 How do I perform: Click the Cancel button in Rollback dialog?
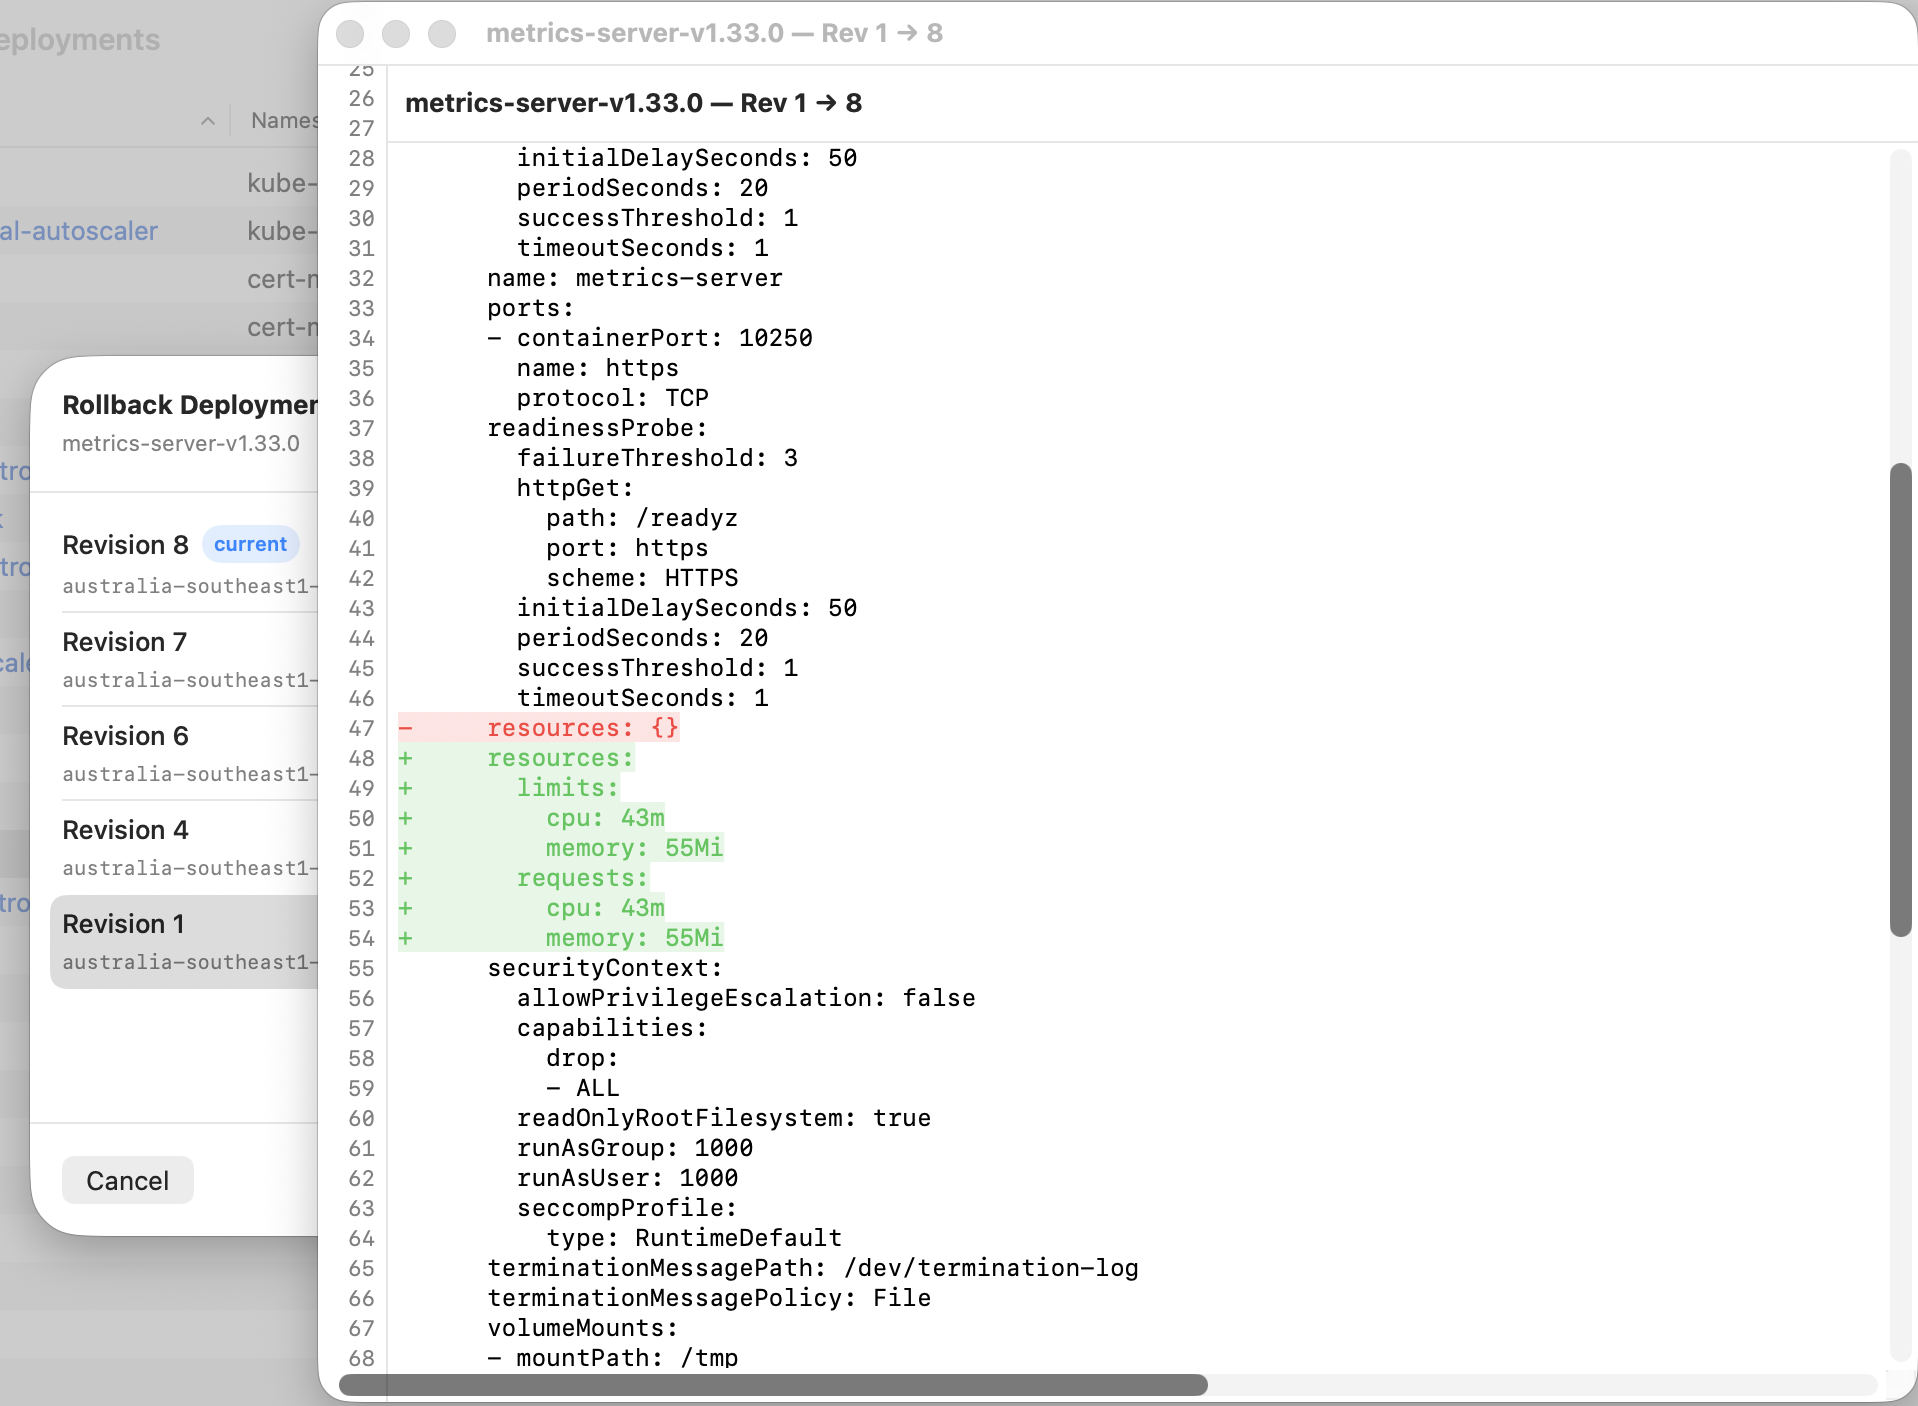[x=127, y=1180]
